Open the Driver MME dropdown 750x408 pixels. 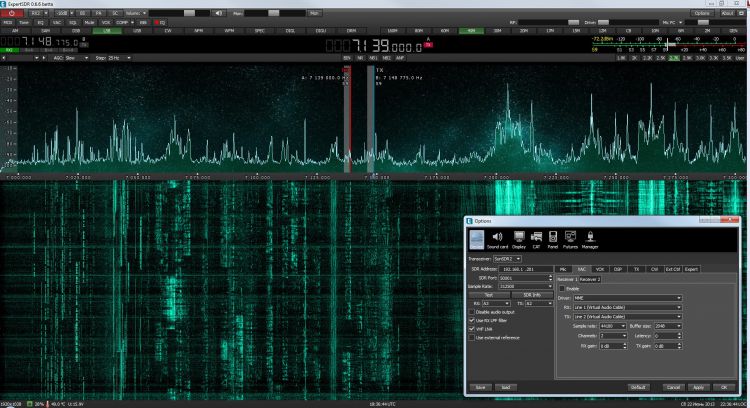627,298
